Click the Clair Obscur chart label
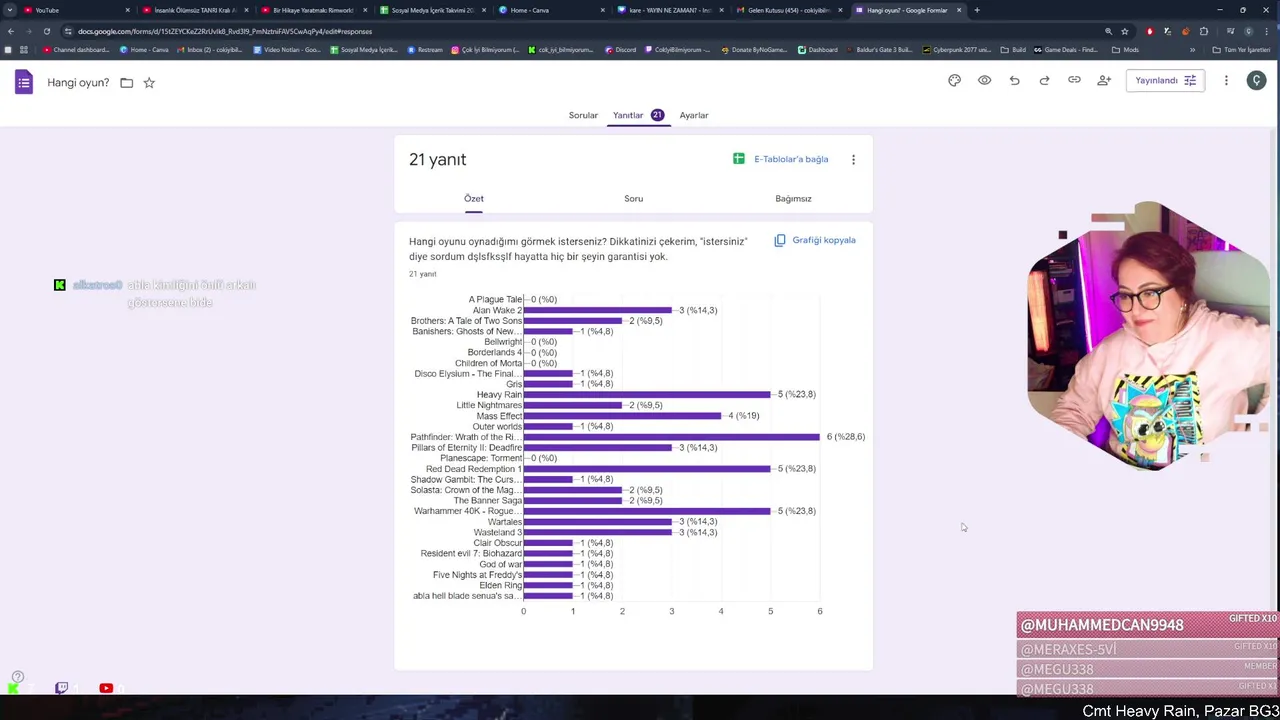 (497, 543)
